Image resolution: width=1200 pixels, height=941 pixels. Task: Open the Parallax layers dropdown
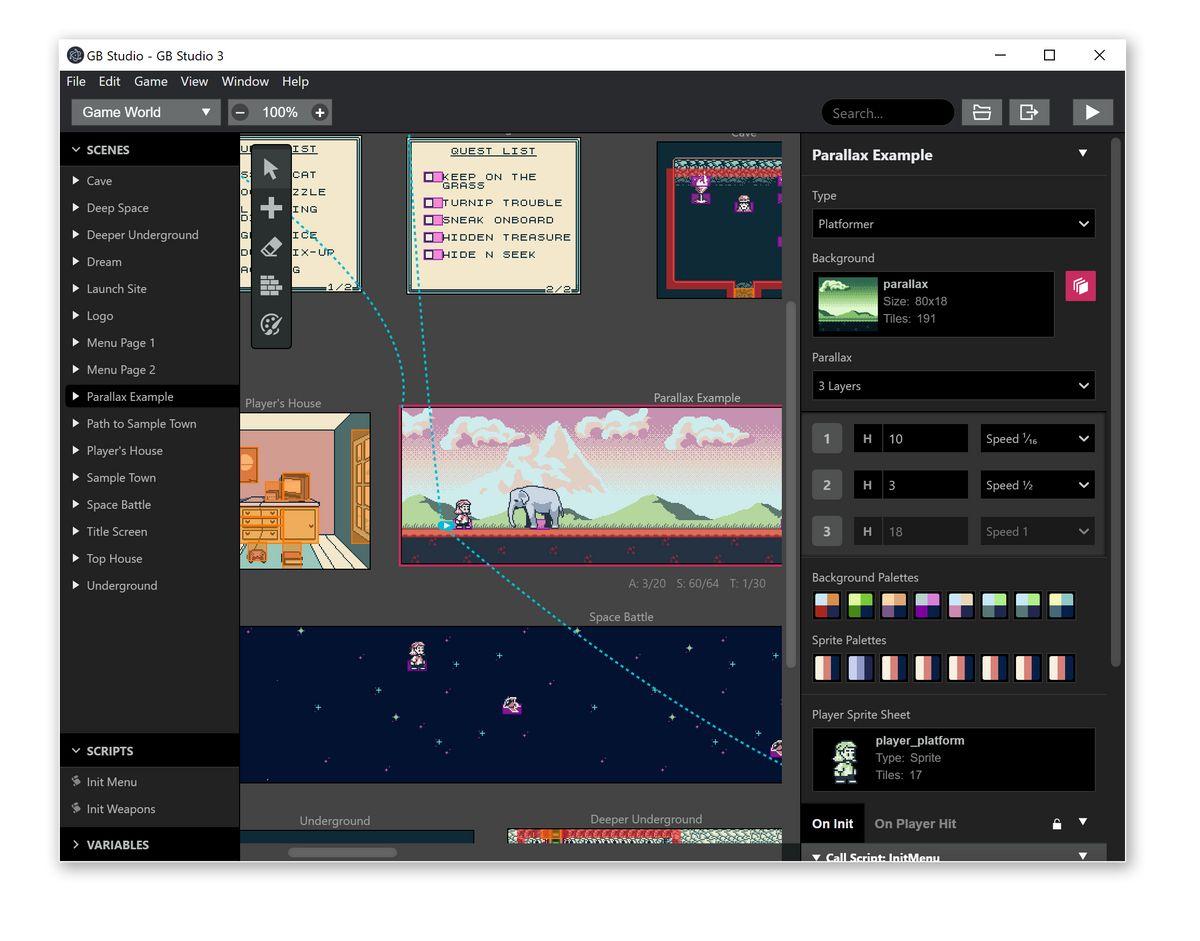tap(953, 386)
